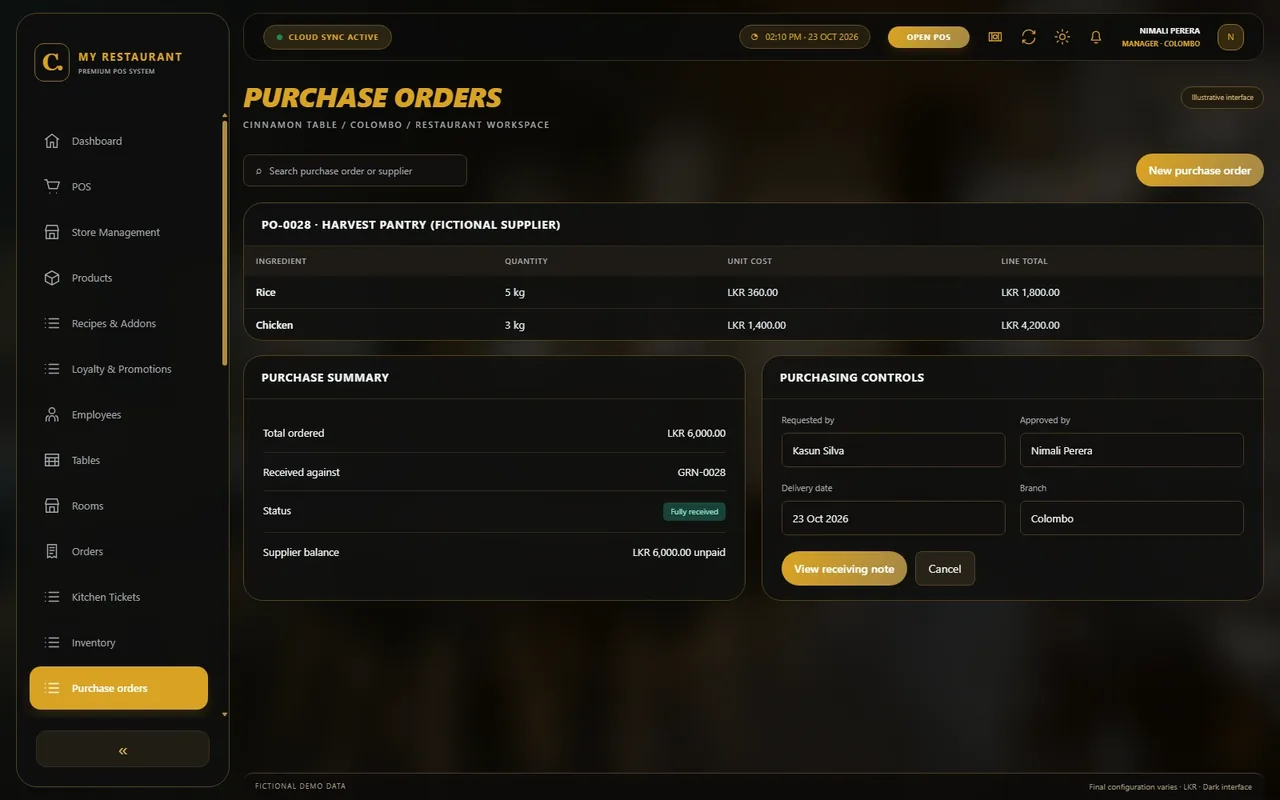
Task: Click the LKR 6,000.00 unpaid supplier balance
Action: [x=679, y=552]
